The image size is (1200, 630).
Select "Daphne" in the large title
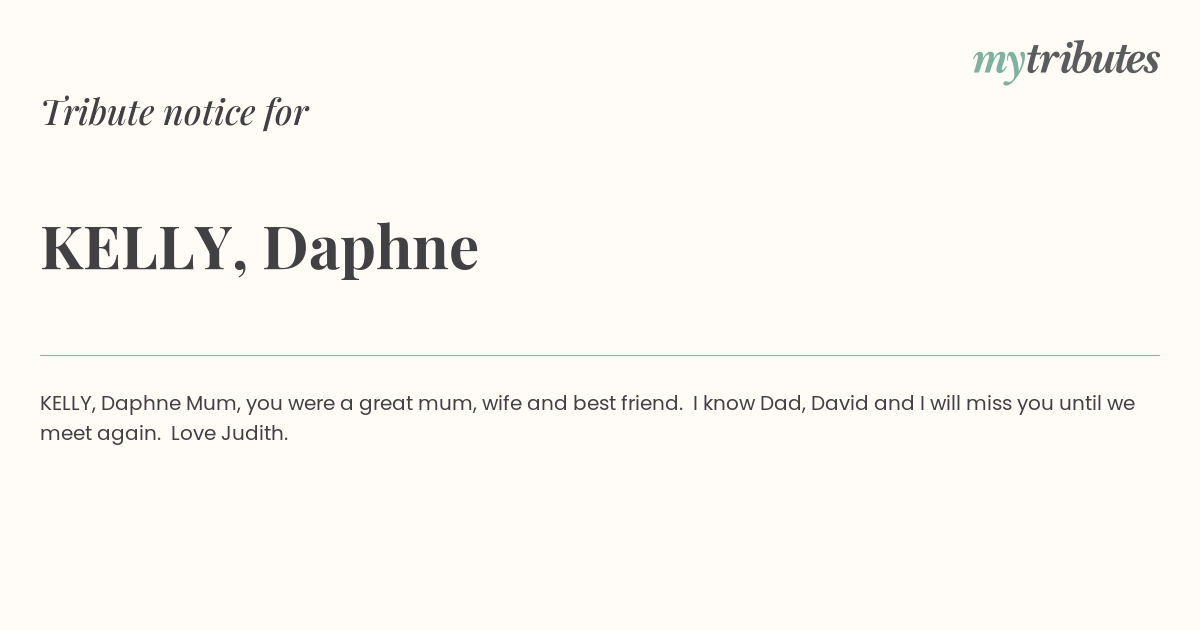[x=371, y=247]
